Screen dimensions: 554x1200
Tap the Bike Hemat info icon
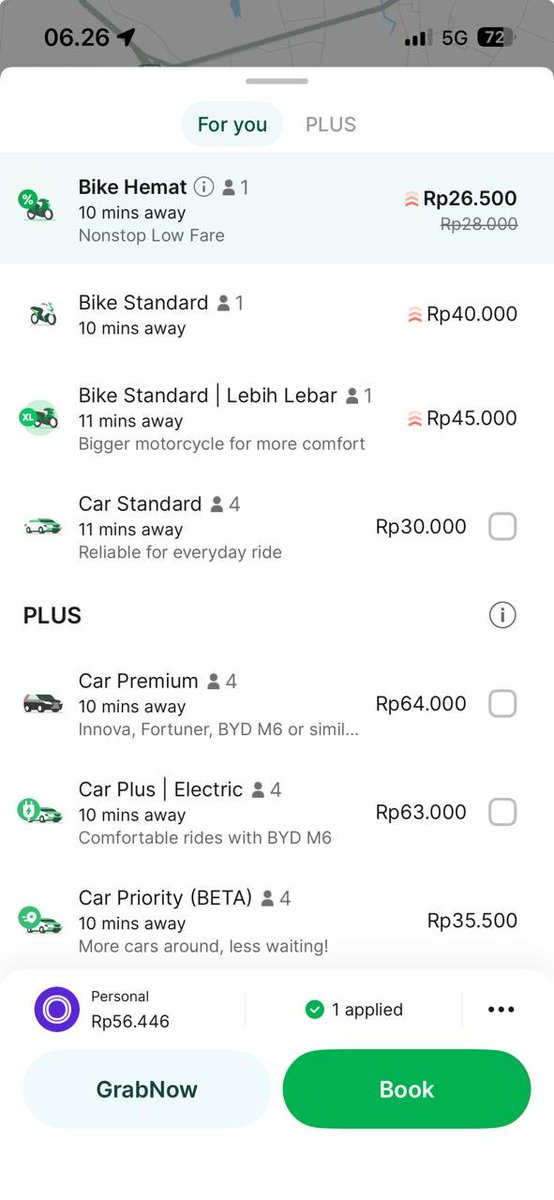pos(204,187)
